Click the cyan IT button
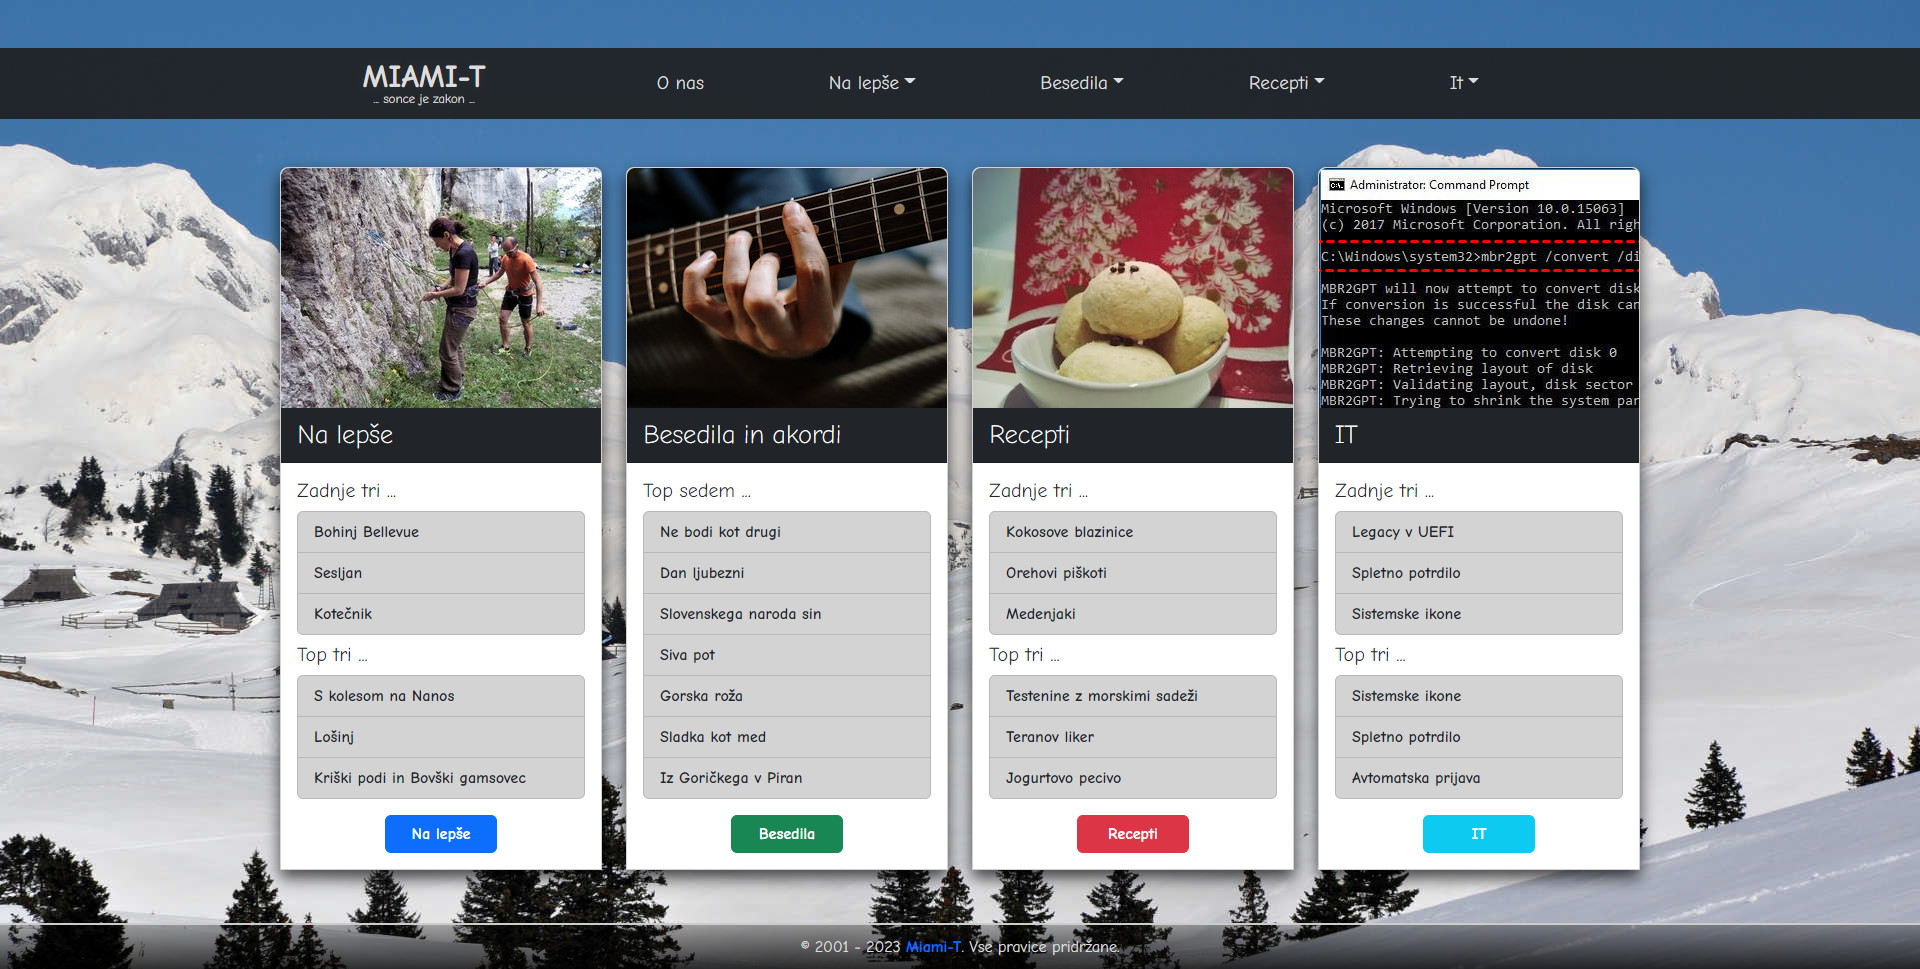The image size is (1920, 969). [x=1479, y=834]
